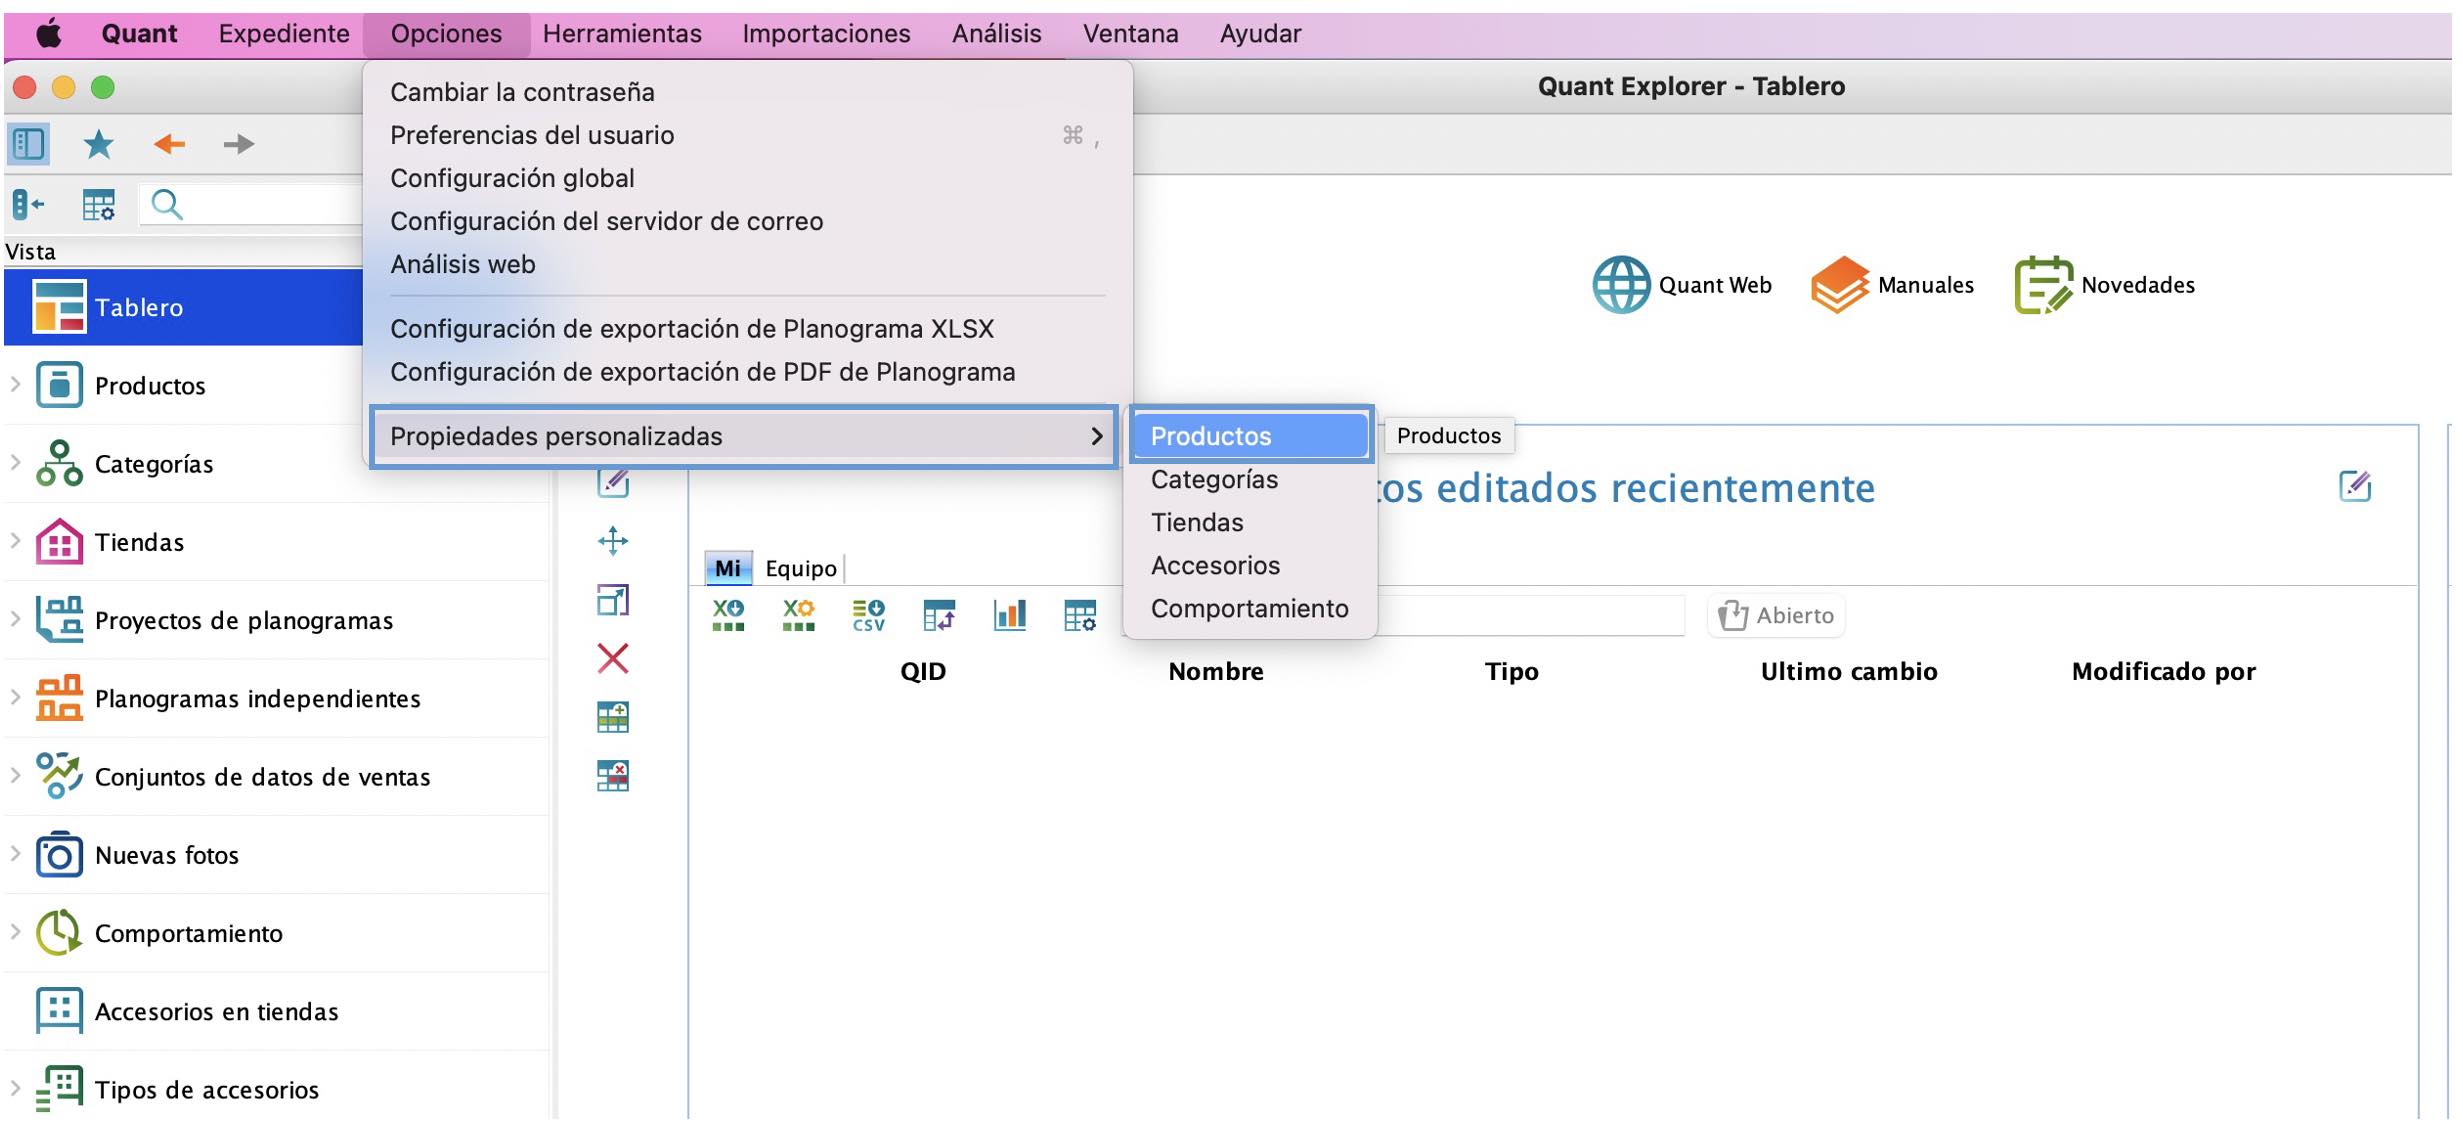Click the pivot table icon in widget toolbar

click(x=939, y=615)
